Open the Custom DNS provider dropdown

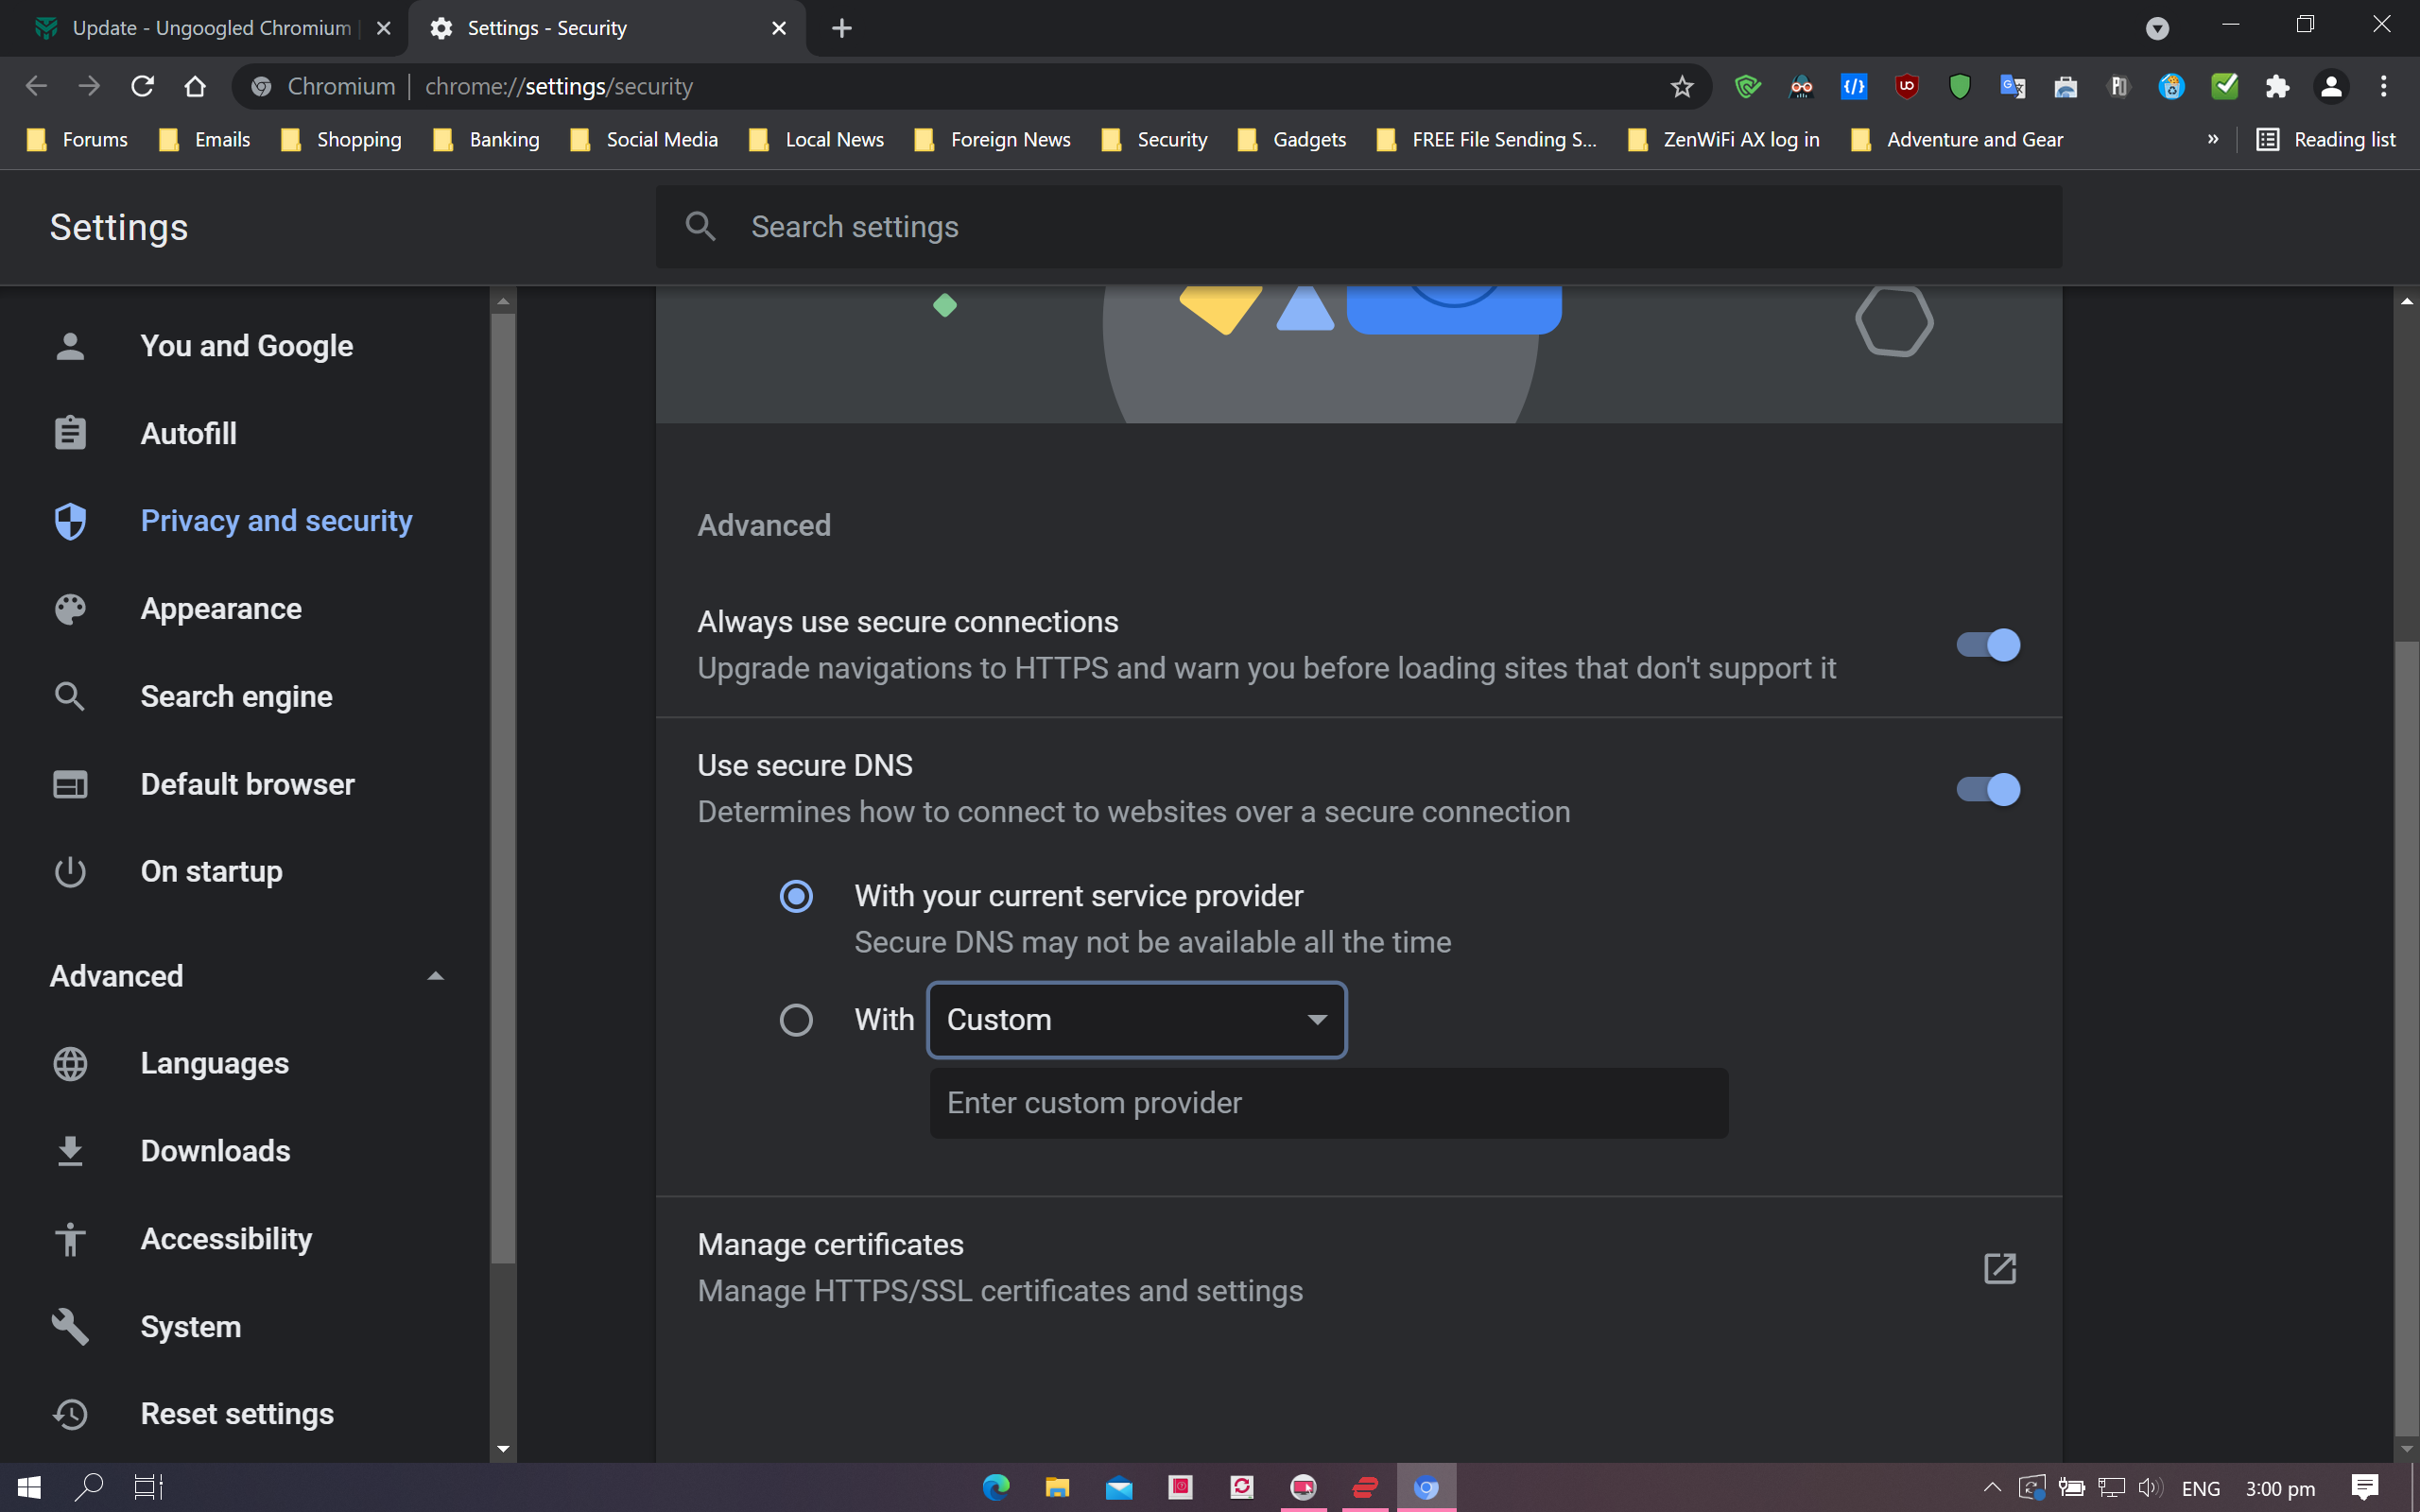coord(1136,1020)
